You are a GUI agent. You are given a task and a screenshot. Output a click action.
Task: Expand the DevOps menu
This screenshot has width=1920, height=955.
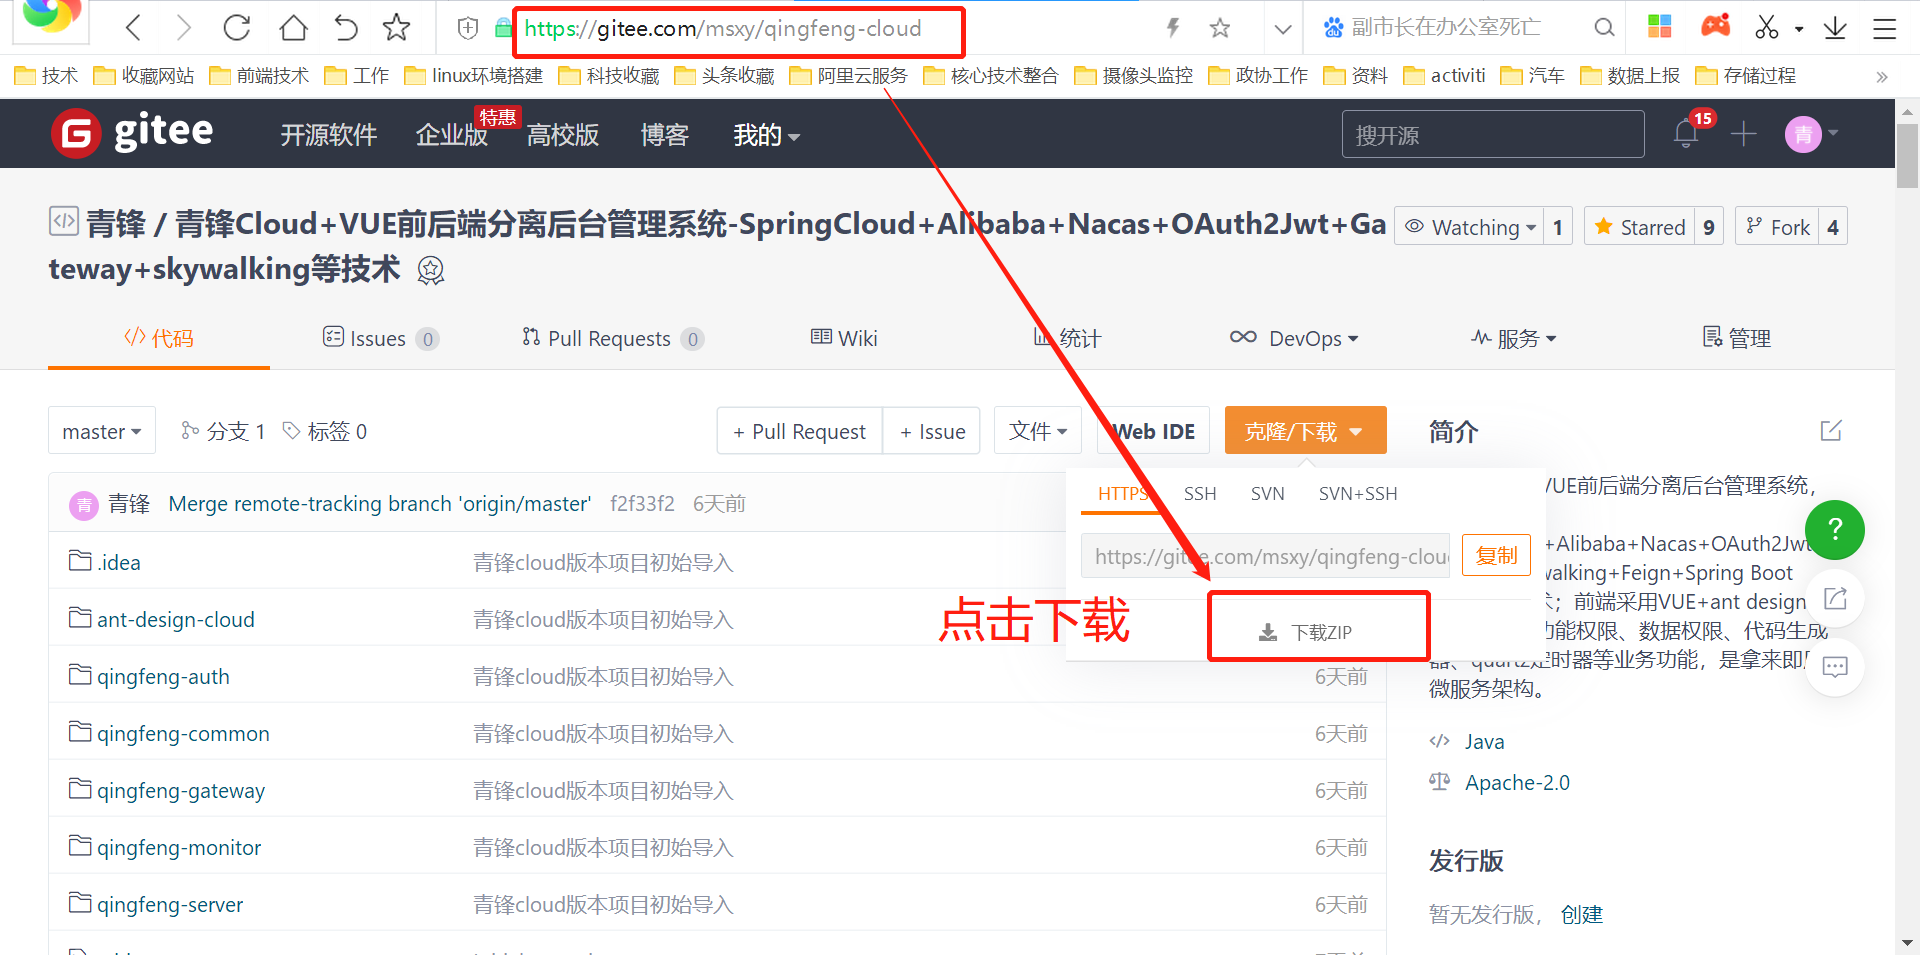(1294, 338)
